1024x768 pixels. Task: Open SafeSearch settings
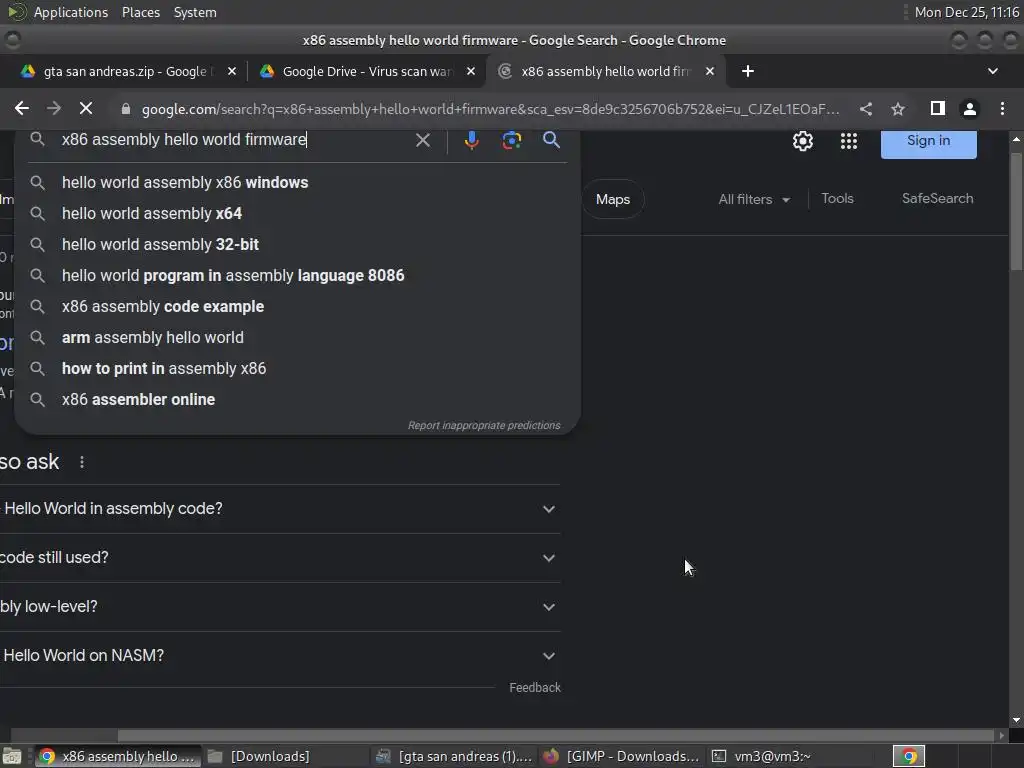tap(937, 199)
